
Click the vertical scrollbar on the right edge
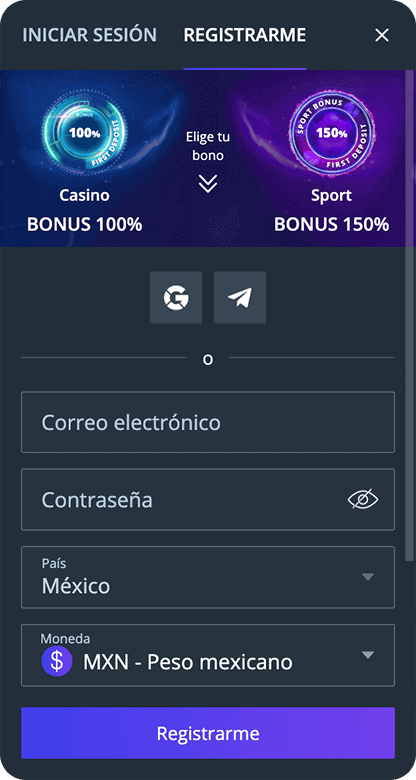click(x=410, y=316)
